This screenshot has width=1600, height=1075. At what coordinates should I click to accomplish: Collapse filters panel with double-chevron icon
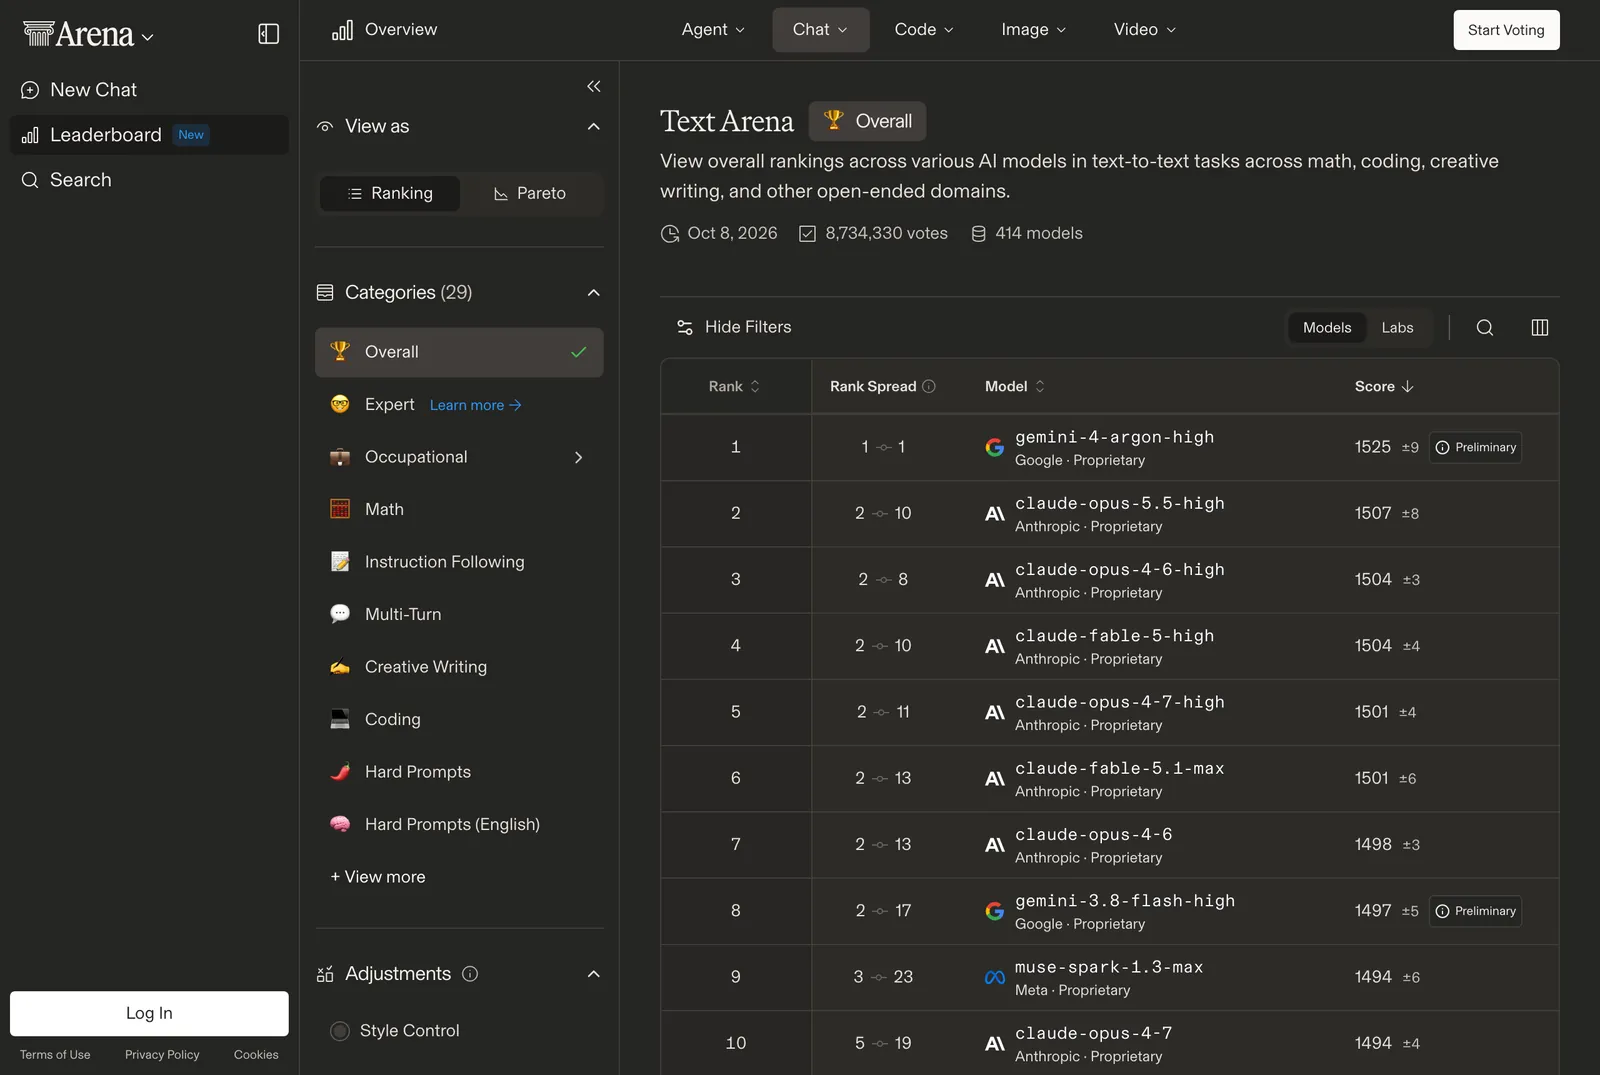click(593, 86)
